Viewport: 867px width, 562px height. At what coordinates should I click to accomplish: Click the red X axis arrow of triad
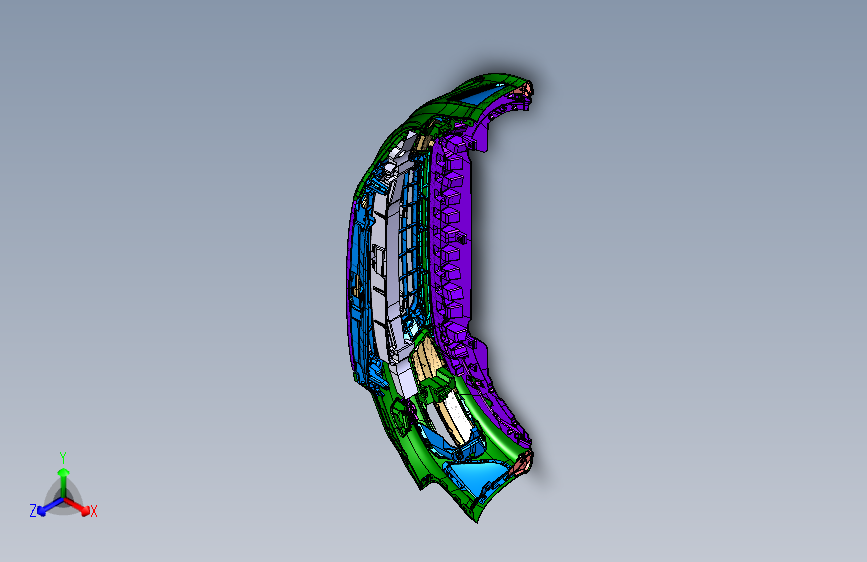tap(77, 506)
